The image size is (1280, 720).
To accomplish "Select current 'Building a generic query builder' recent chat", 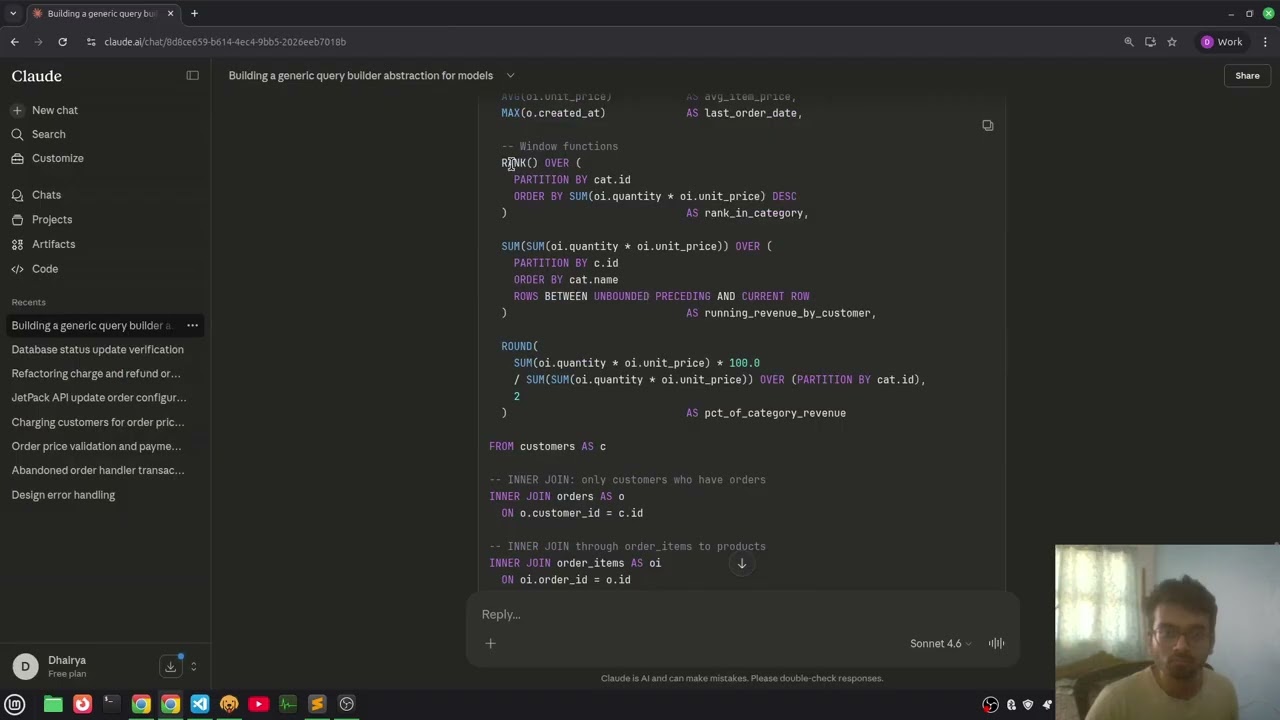I will click(x=91, y=325).
